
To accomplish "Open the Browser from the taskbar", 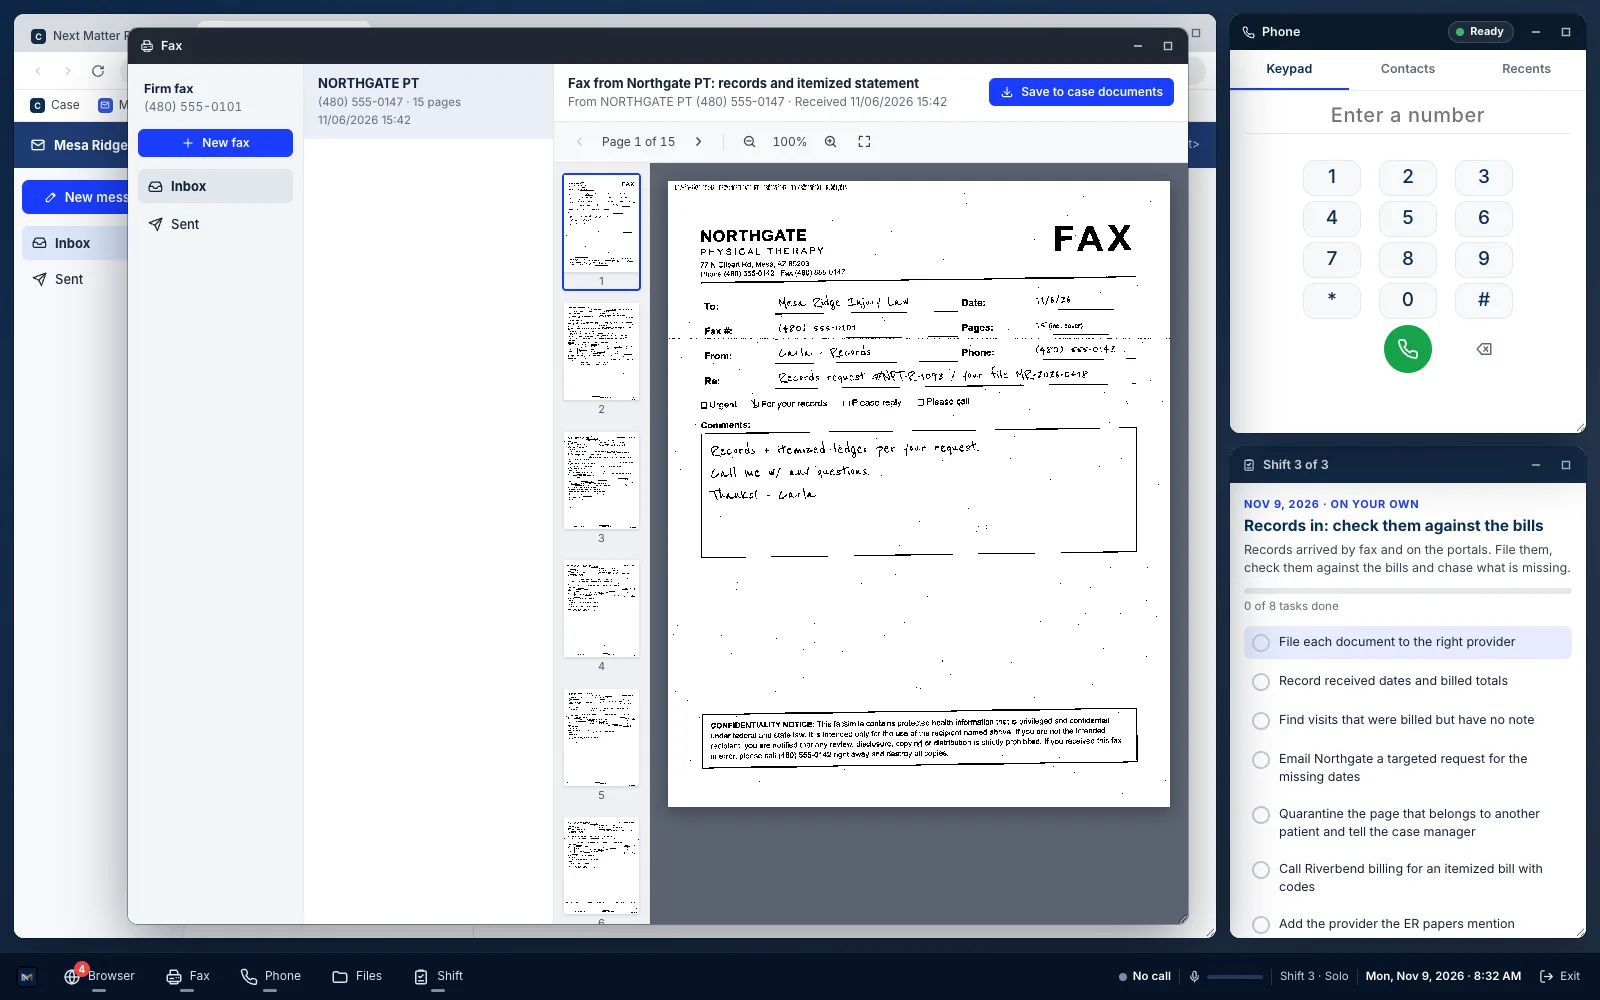I will 99,976.
